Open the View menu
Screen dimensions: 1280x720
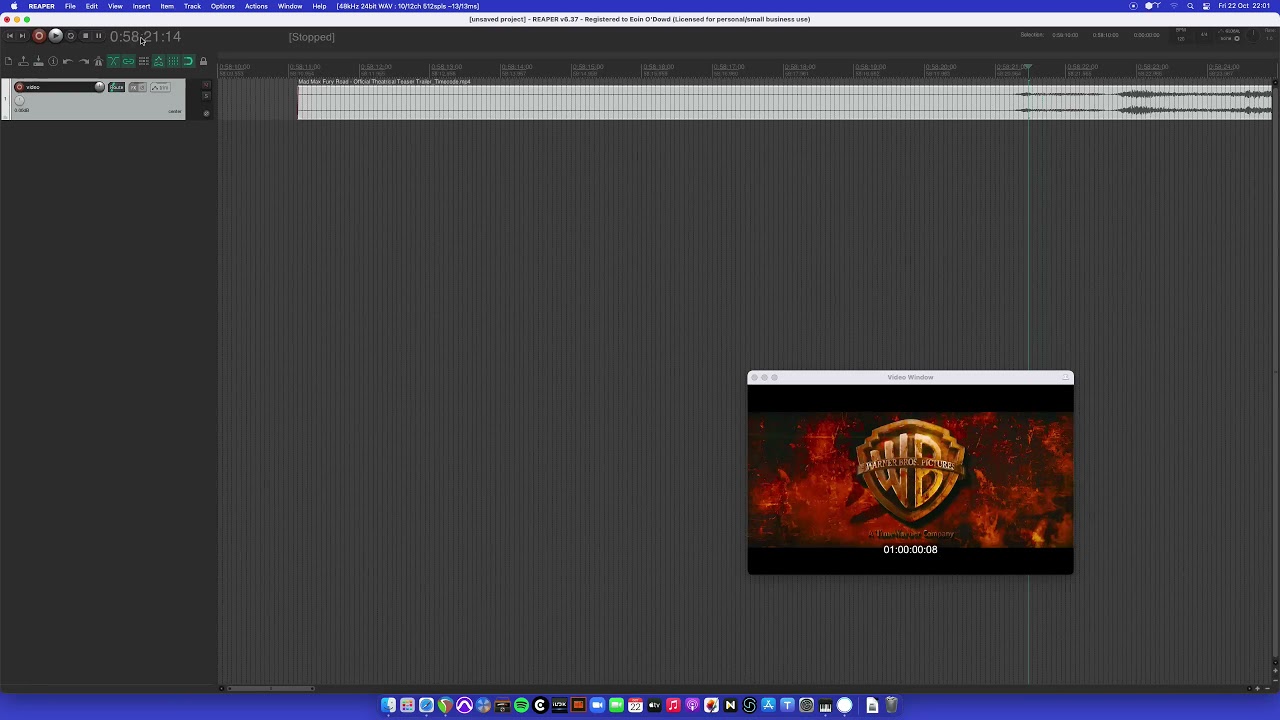[115, 6]
